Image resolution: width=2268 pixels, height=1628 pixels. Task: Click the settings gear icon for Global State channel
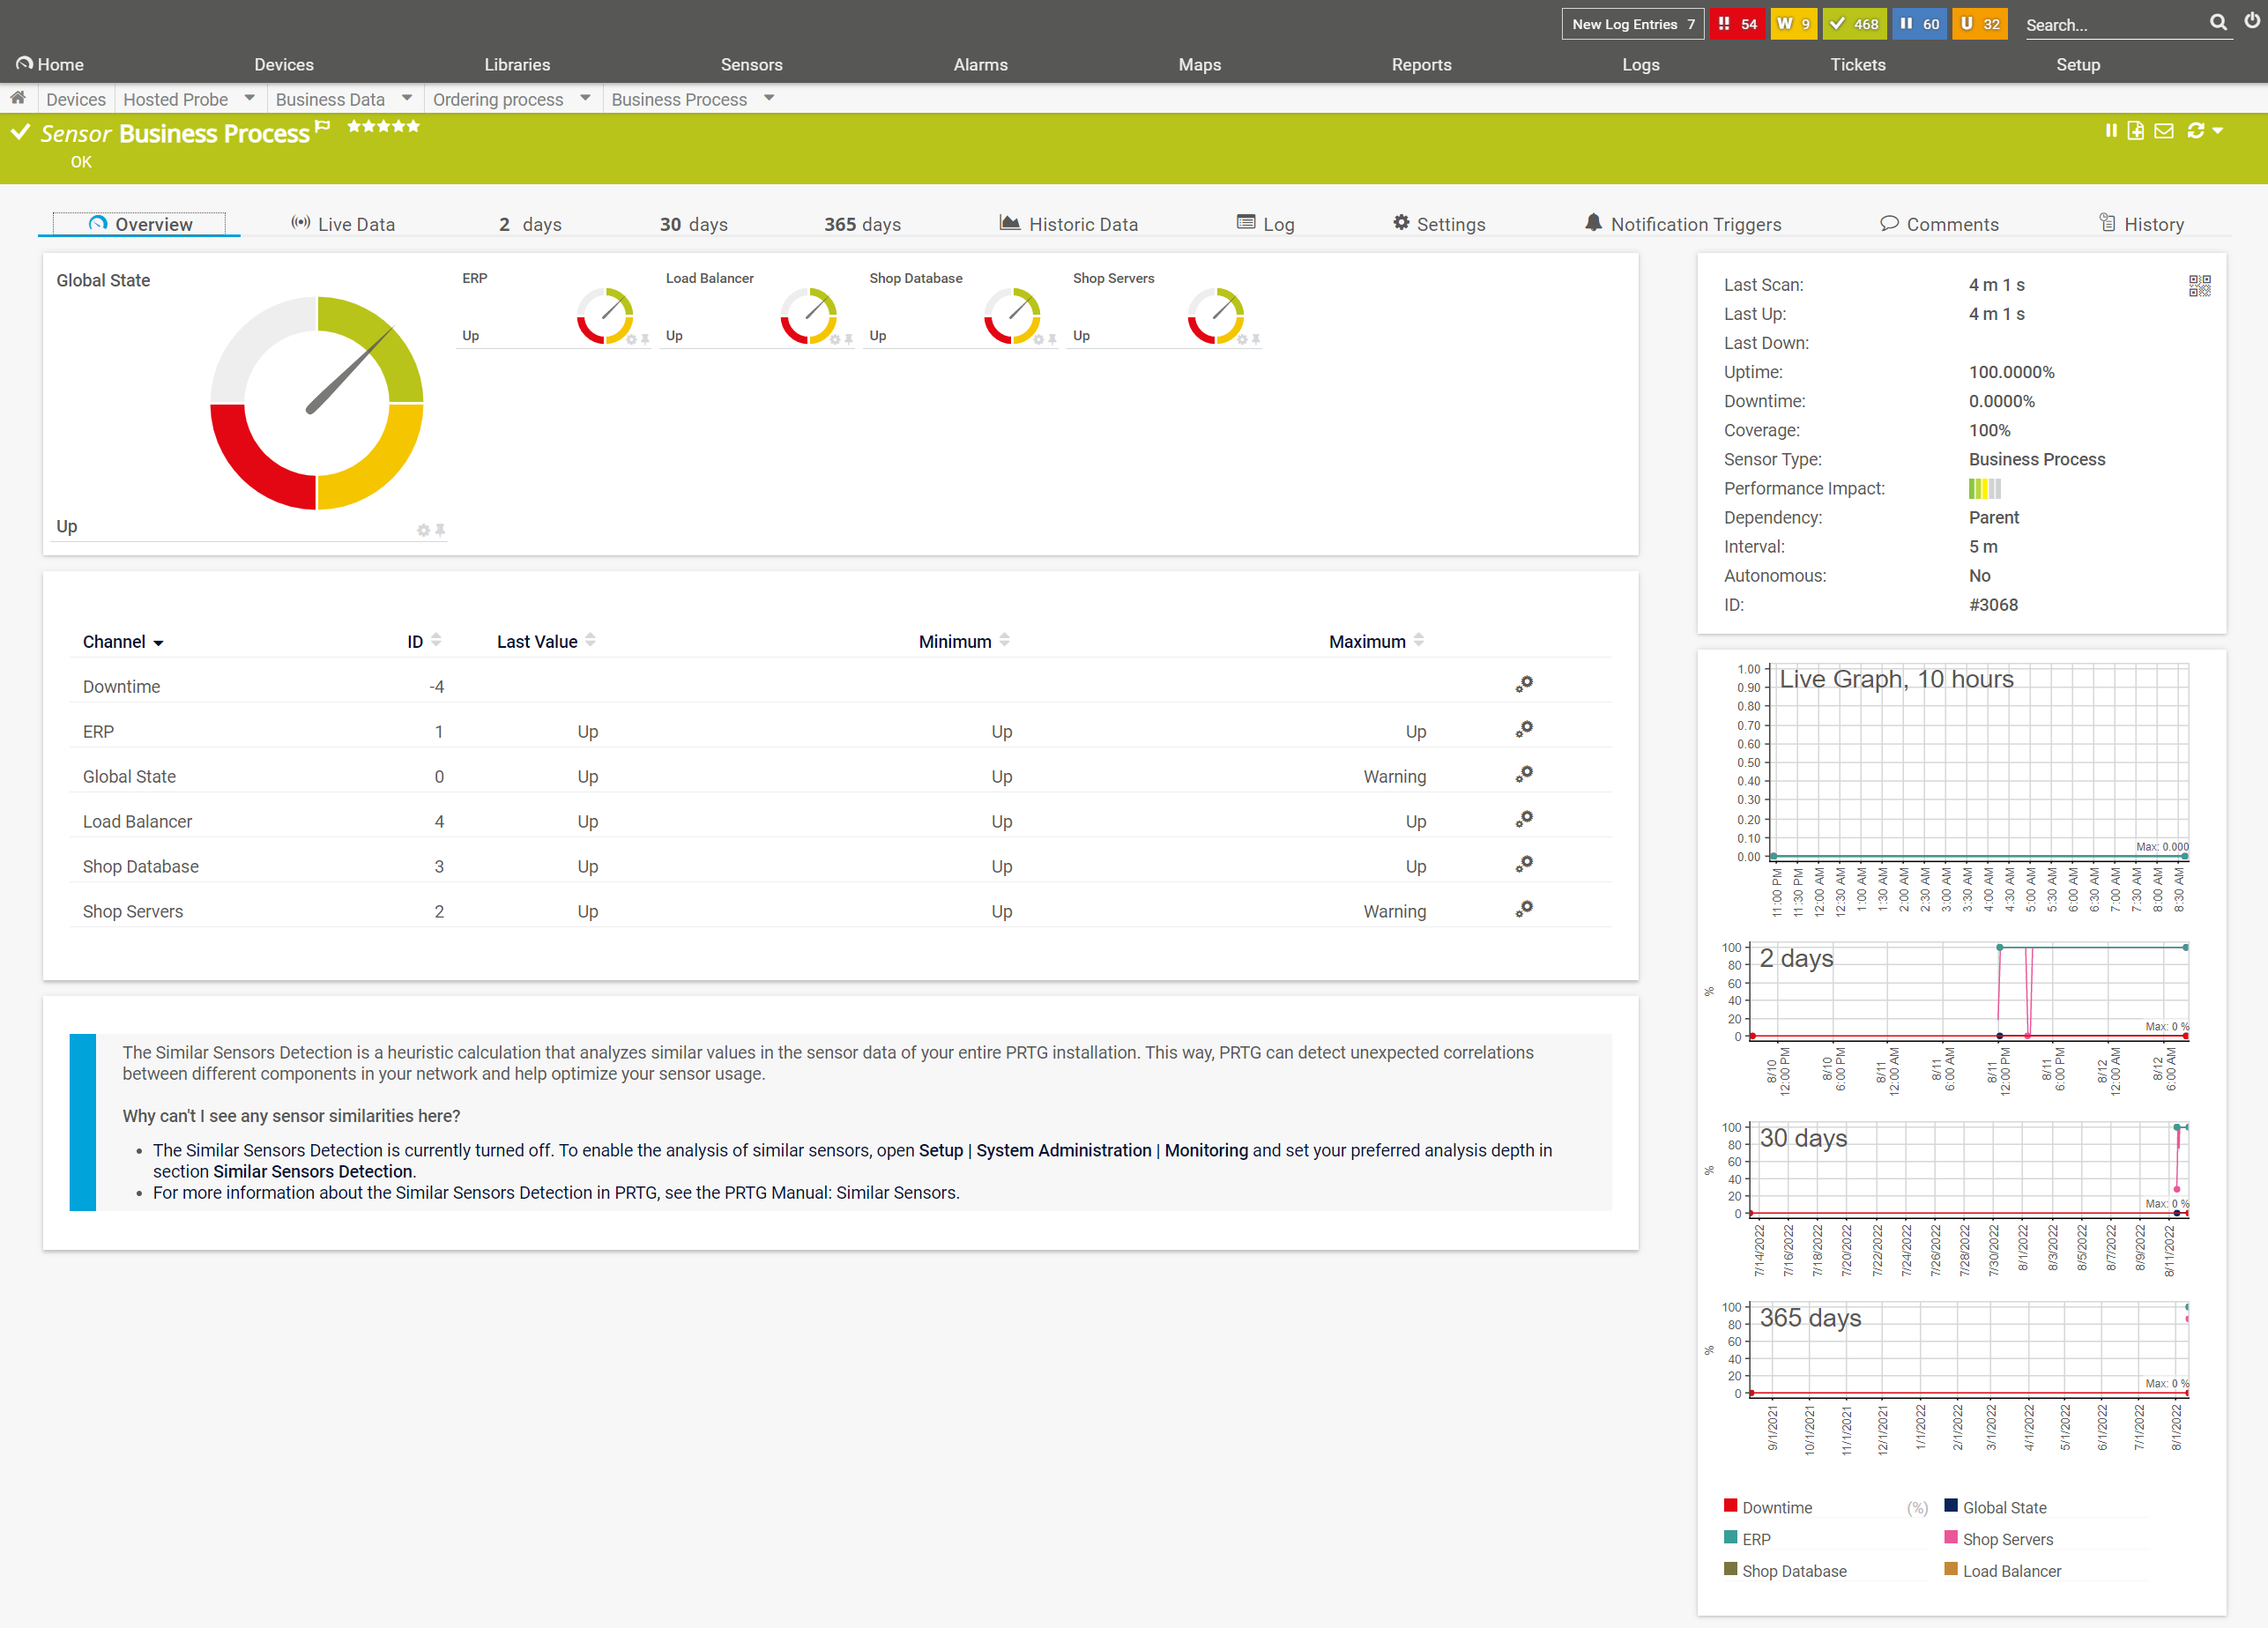pyautogui.click(x=1523, y=777)
